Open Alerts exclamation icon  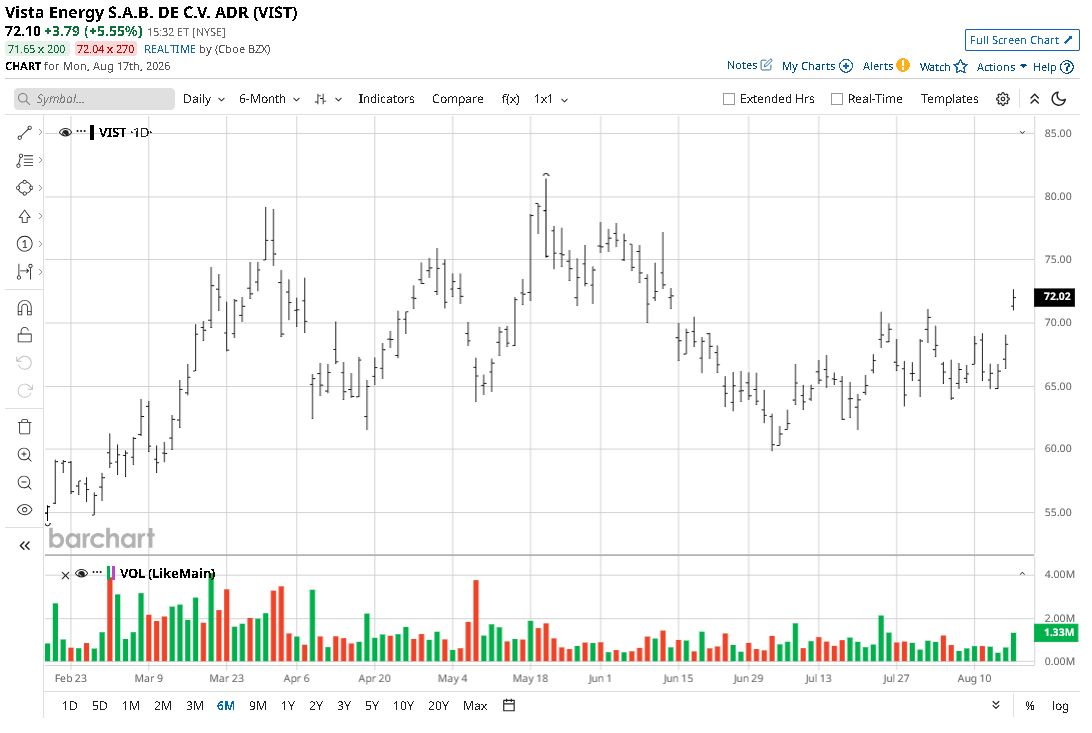(903, 65)
